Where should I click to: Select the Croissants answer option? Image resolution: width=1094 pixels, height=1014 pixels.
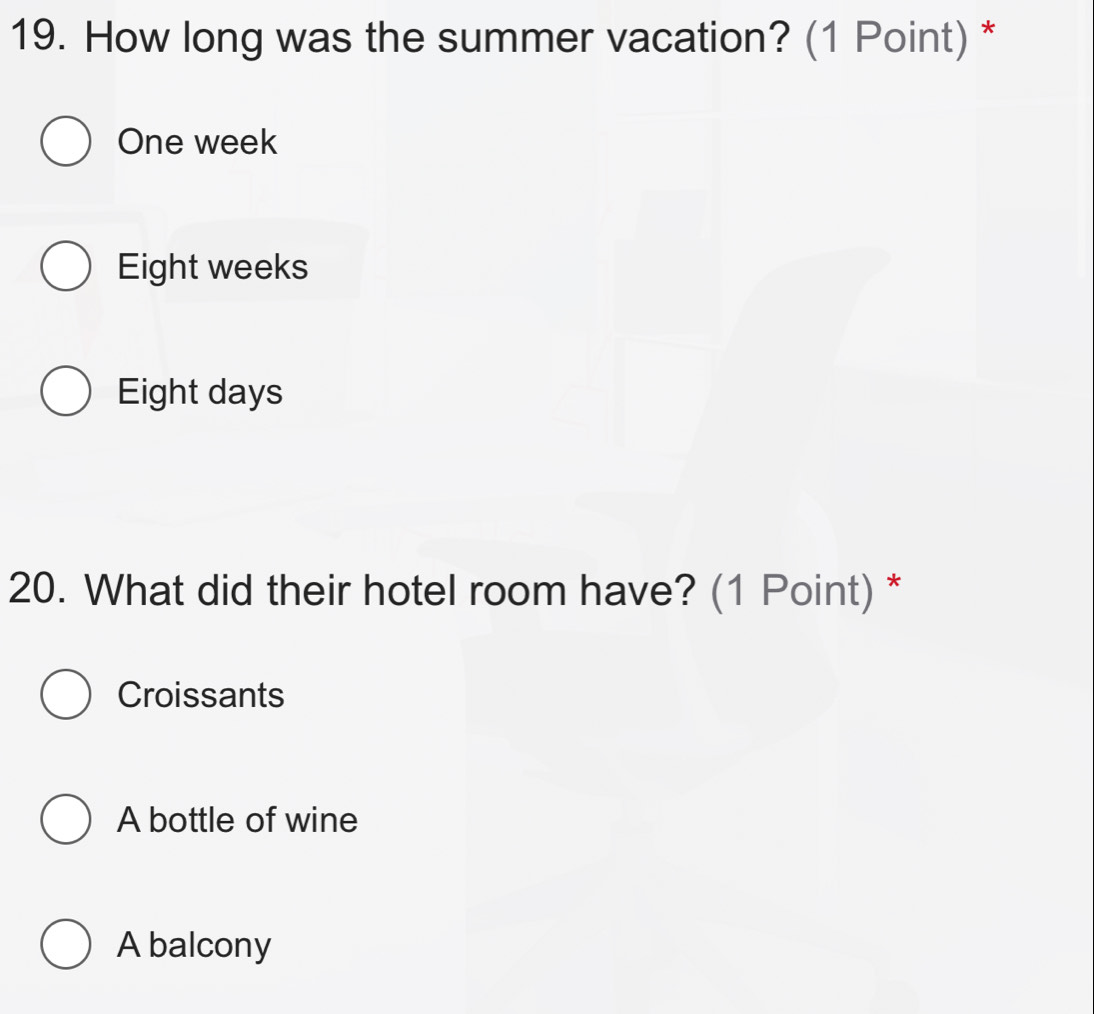coord(65,695)
